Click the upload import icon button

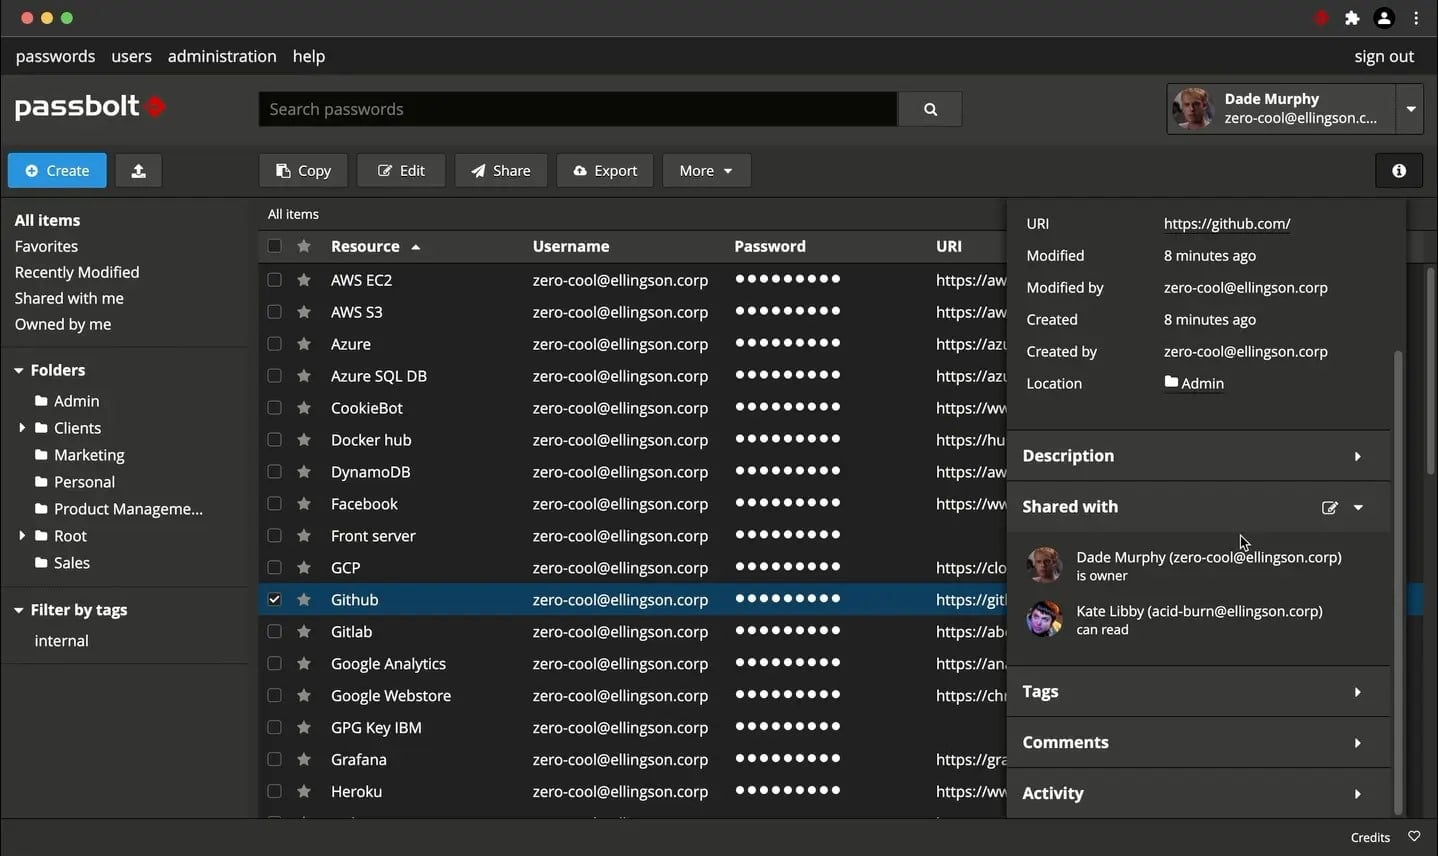[x=138, y=171]
